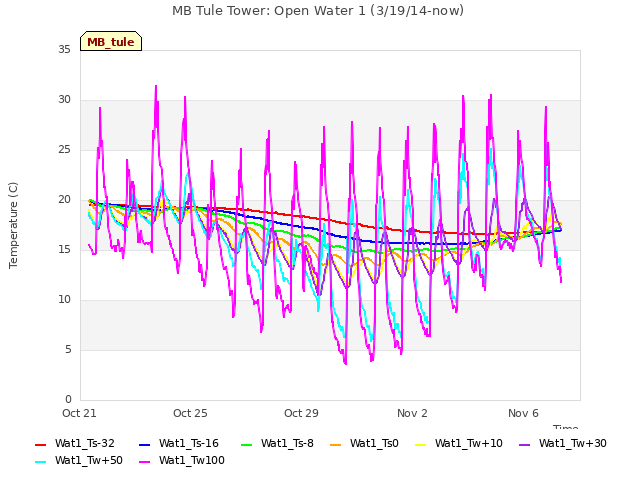Click the 15 y-axis tick label
This screenshot has width=640, height=480.
[x=64, y=249]
